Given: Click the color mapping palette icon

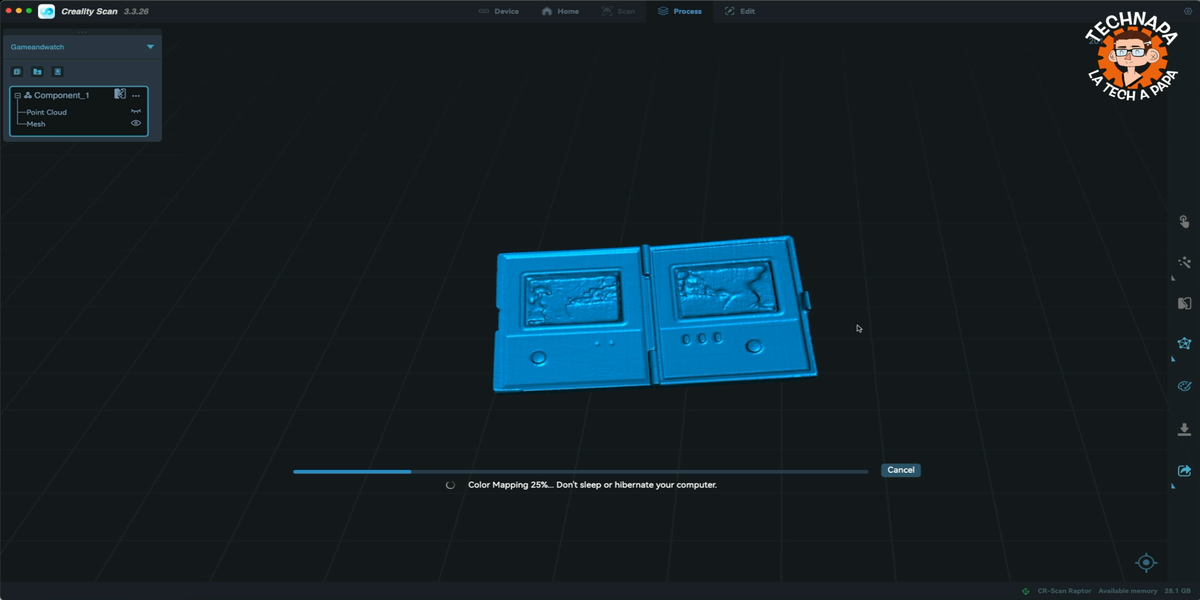Looking at the screenshot, I should (1184, 386).
